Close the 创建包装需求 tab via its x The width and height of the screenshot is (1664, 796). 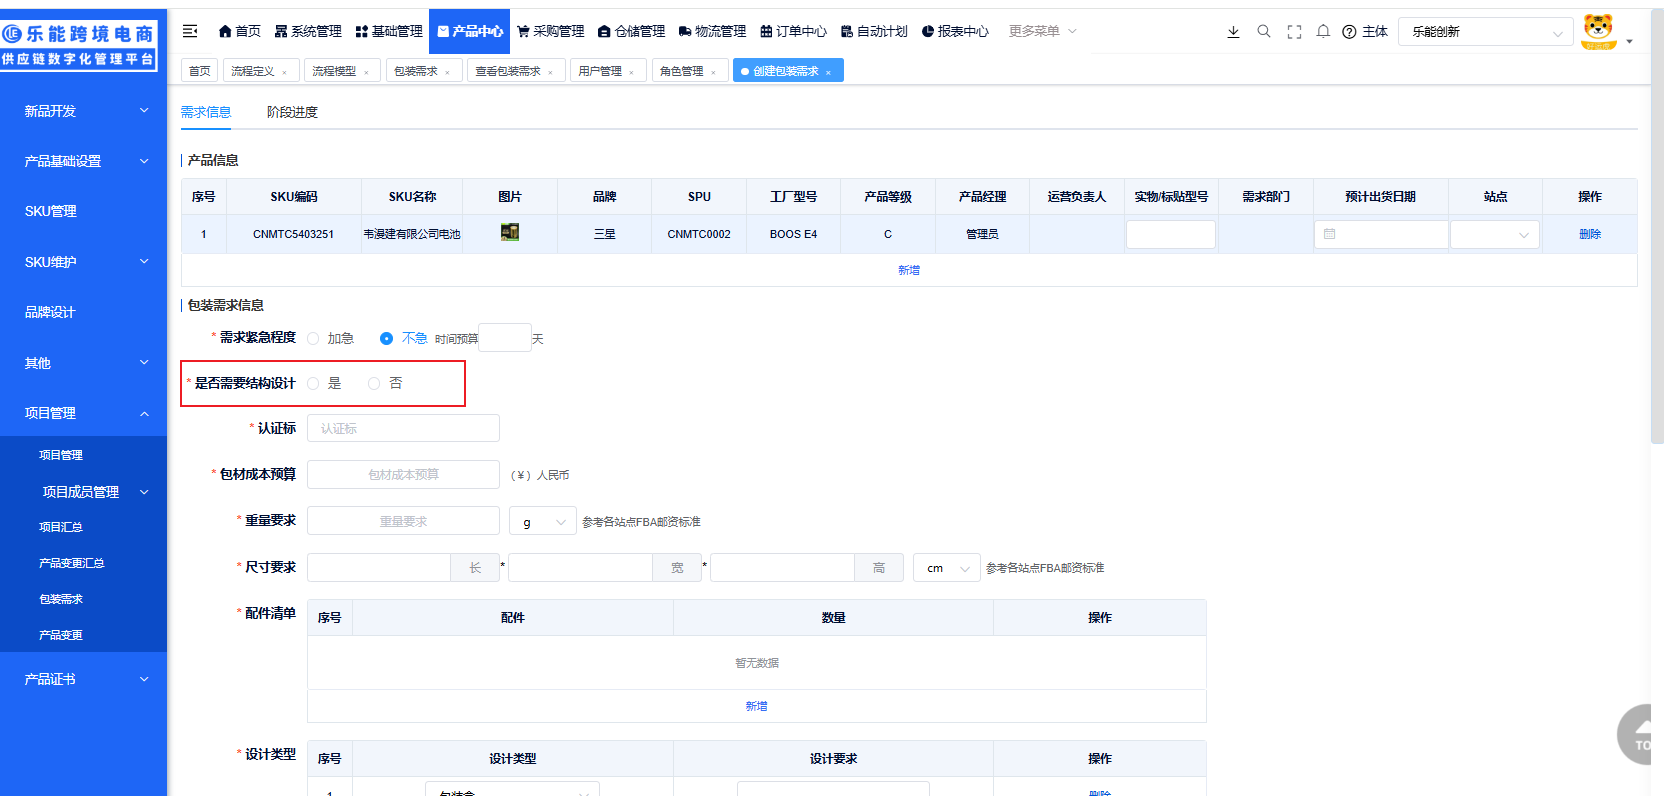point(828,72)
